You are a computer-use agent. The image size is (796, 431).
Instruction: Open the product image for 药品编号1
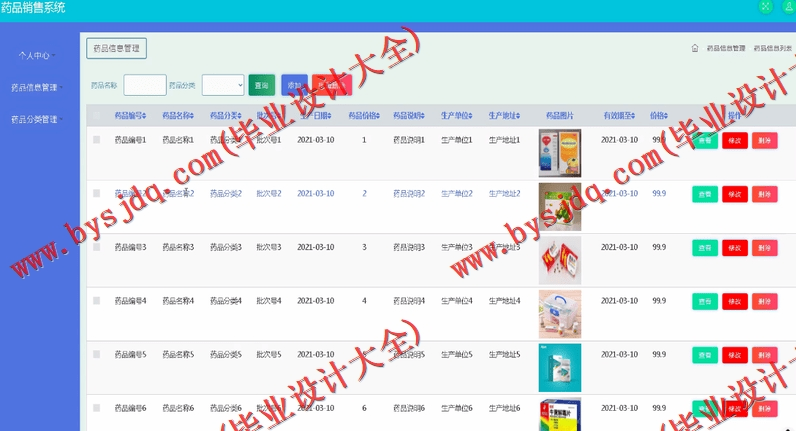pos(559,153)
